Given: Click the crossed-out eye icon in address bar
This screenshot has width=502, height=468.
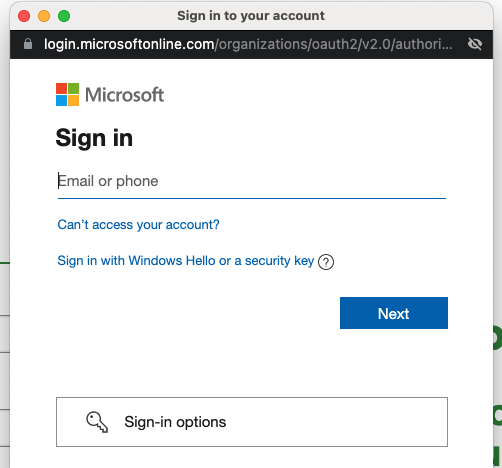Looking at the screenshot, I should [x=475, y=44].
